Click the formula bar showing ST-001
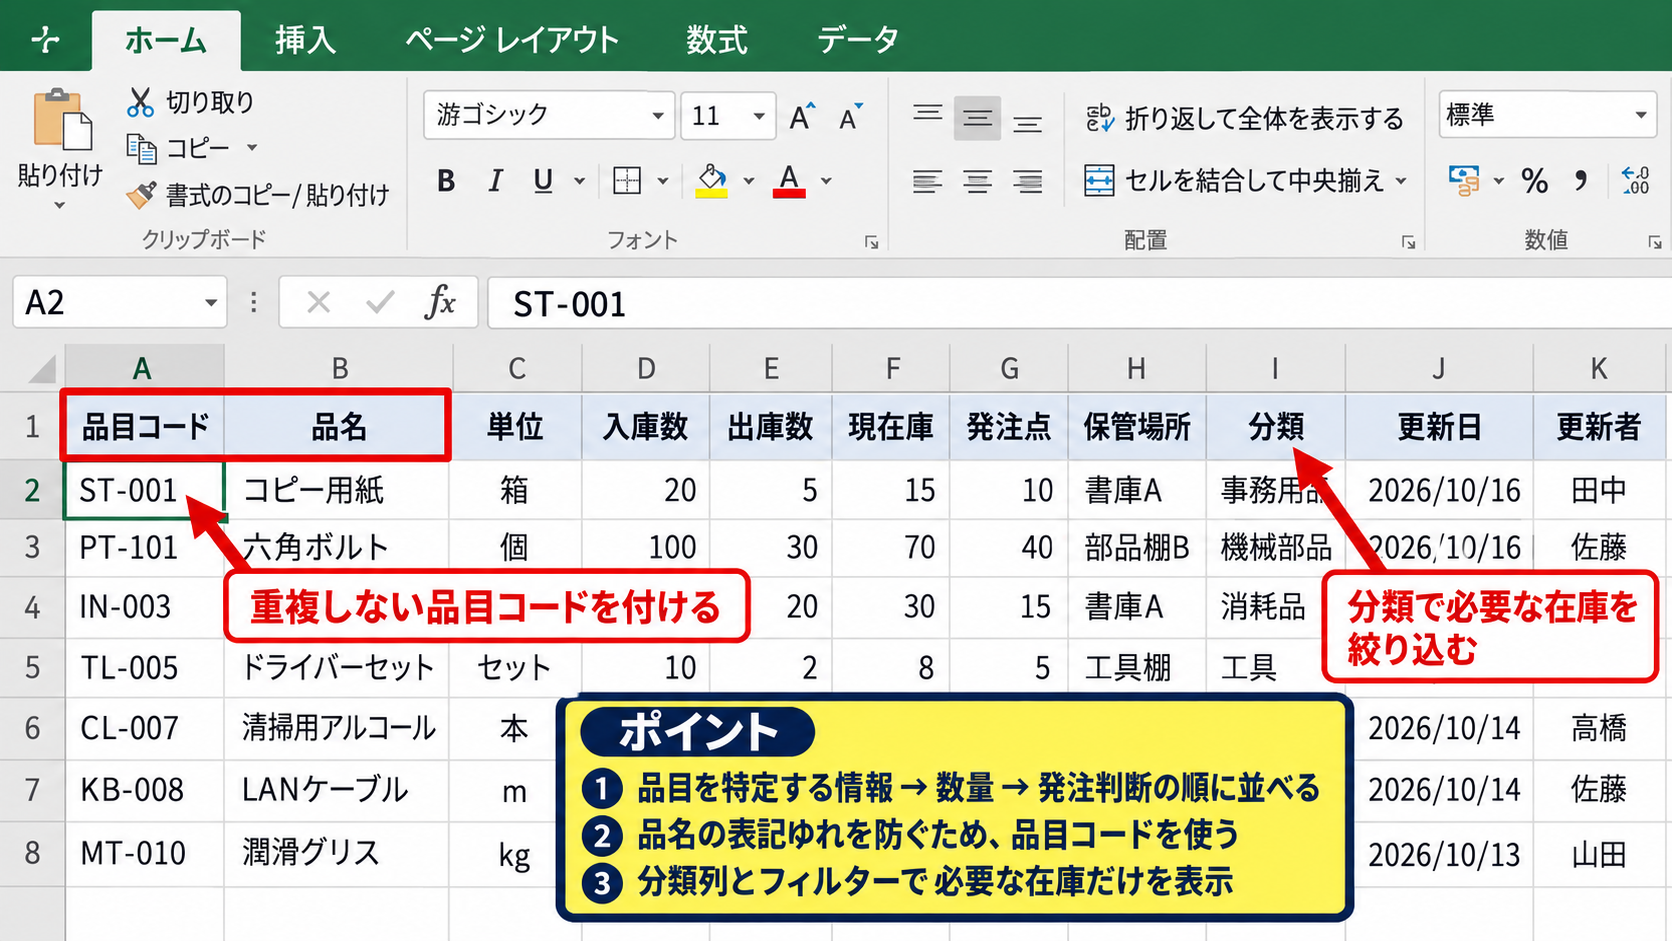Screen dimensions: 1672x941 click(1080, 303)
